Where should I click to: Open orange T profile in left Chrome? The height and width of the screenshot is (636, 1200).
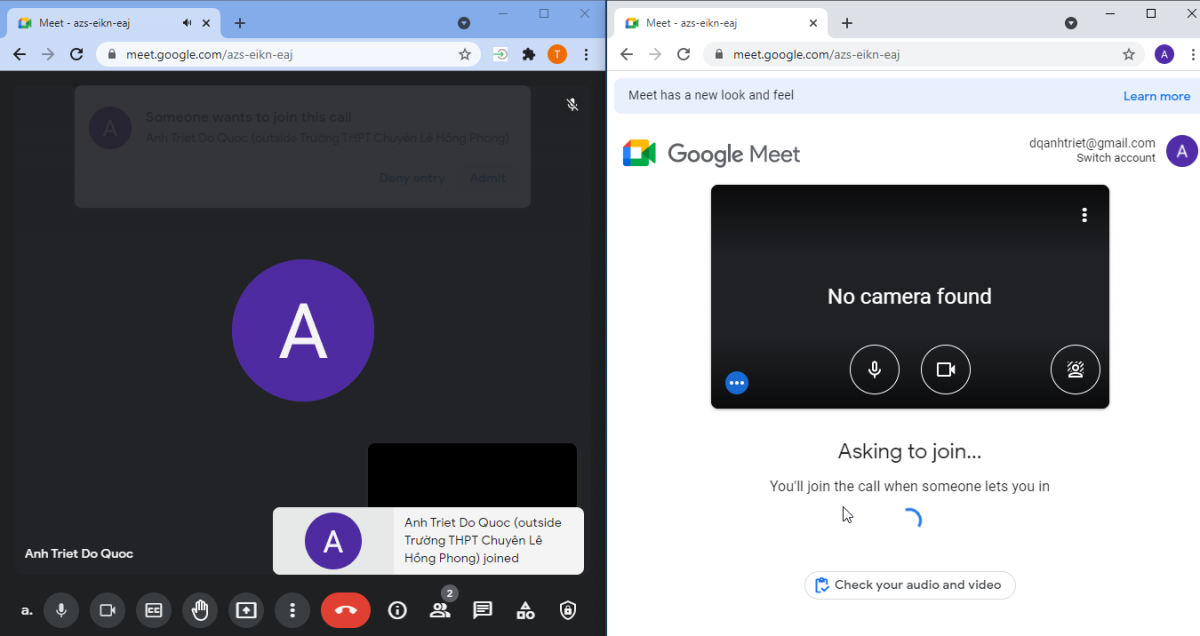[x=557, y=55]
